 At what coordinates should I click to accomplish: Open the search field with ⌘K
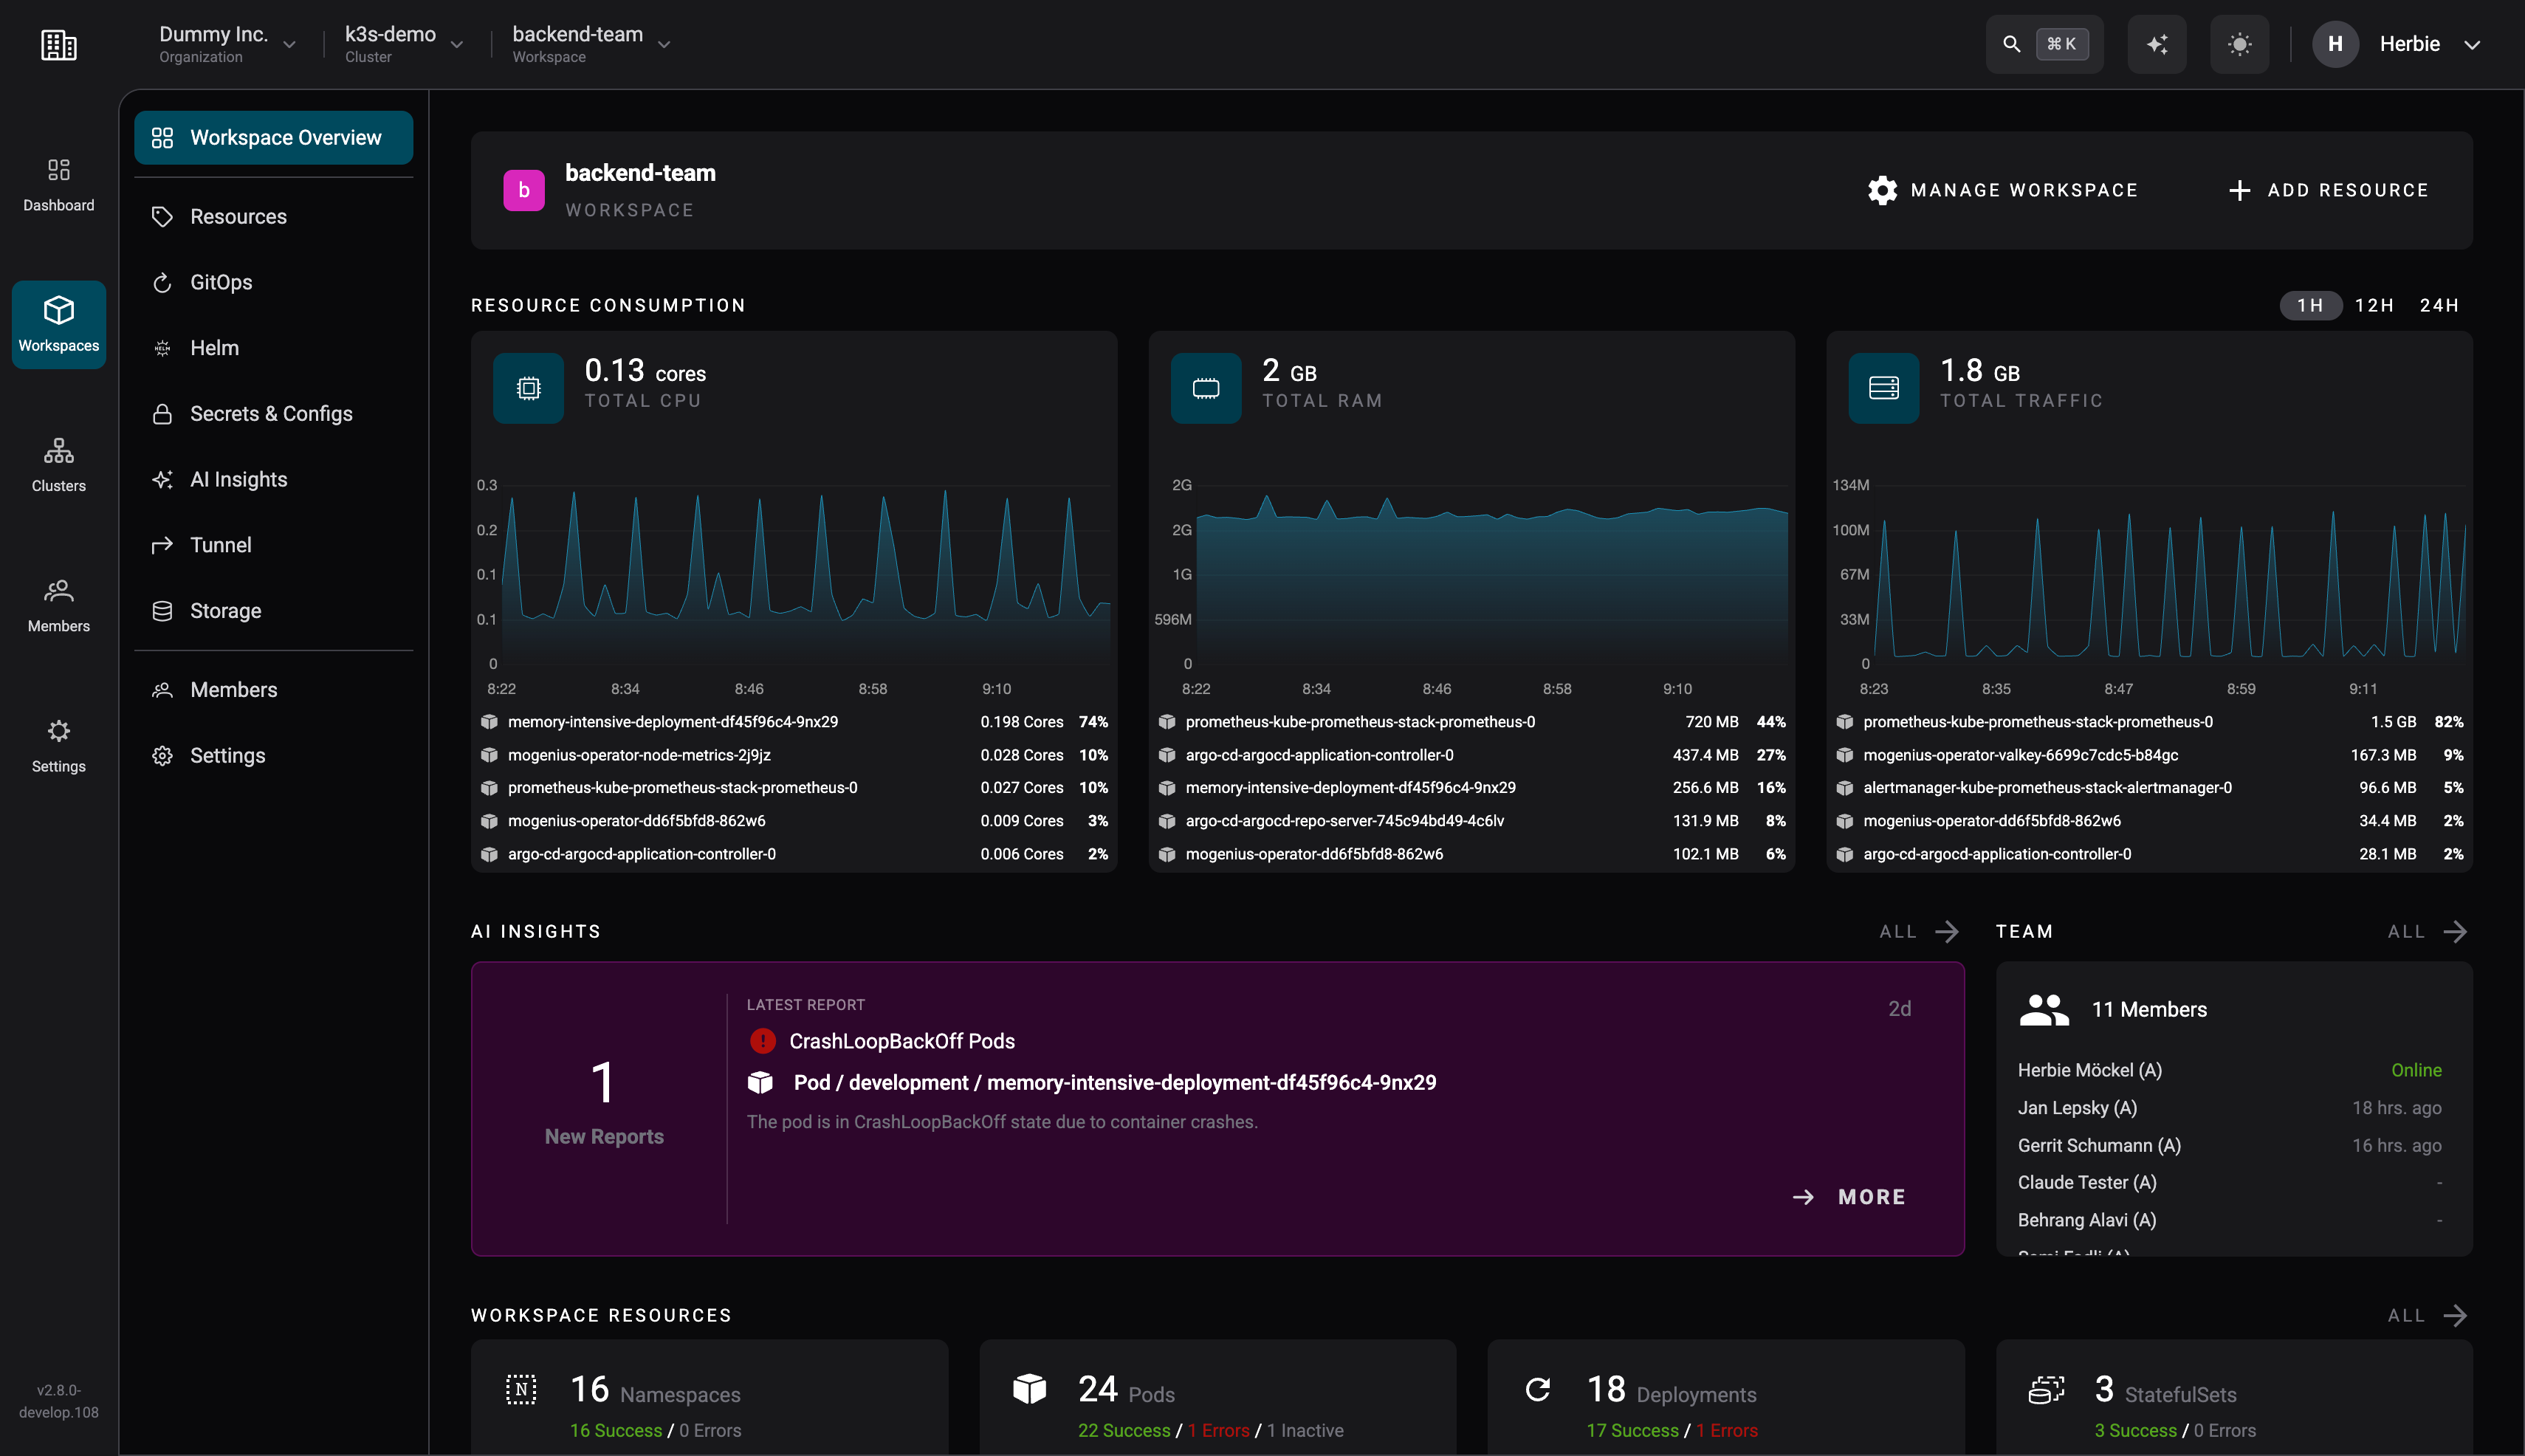(2044, 44)
